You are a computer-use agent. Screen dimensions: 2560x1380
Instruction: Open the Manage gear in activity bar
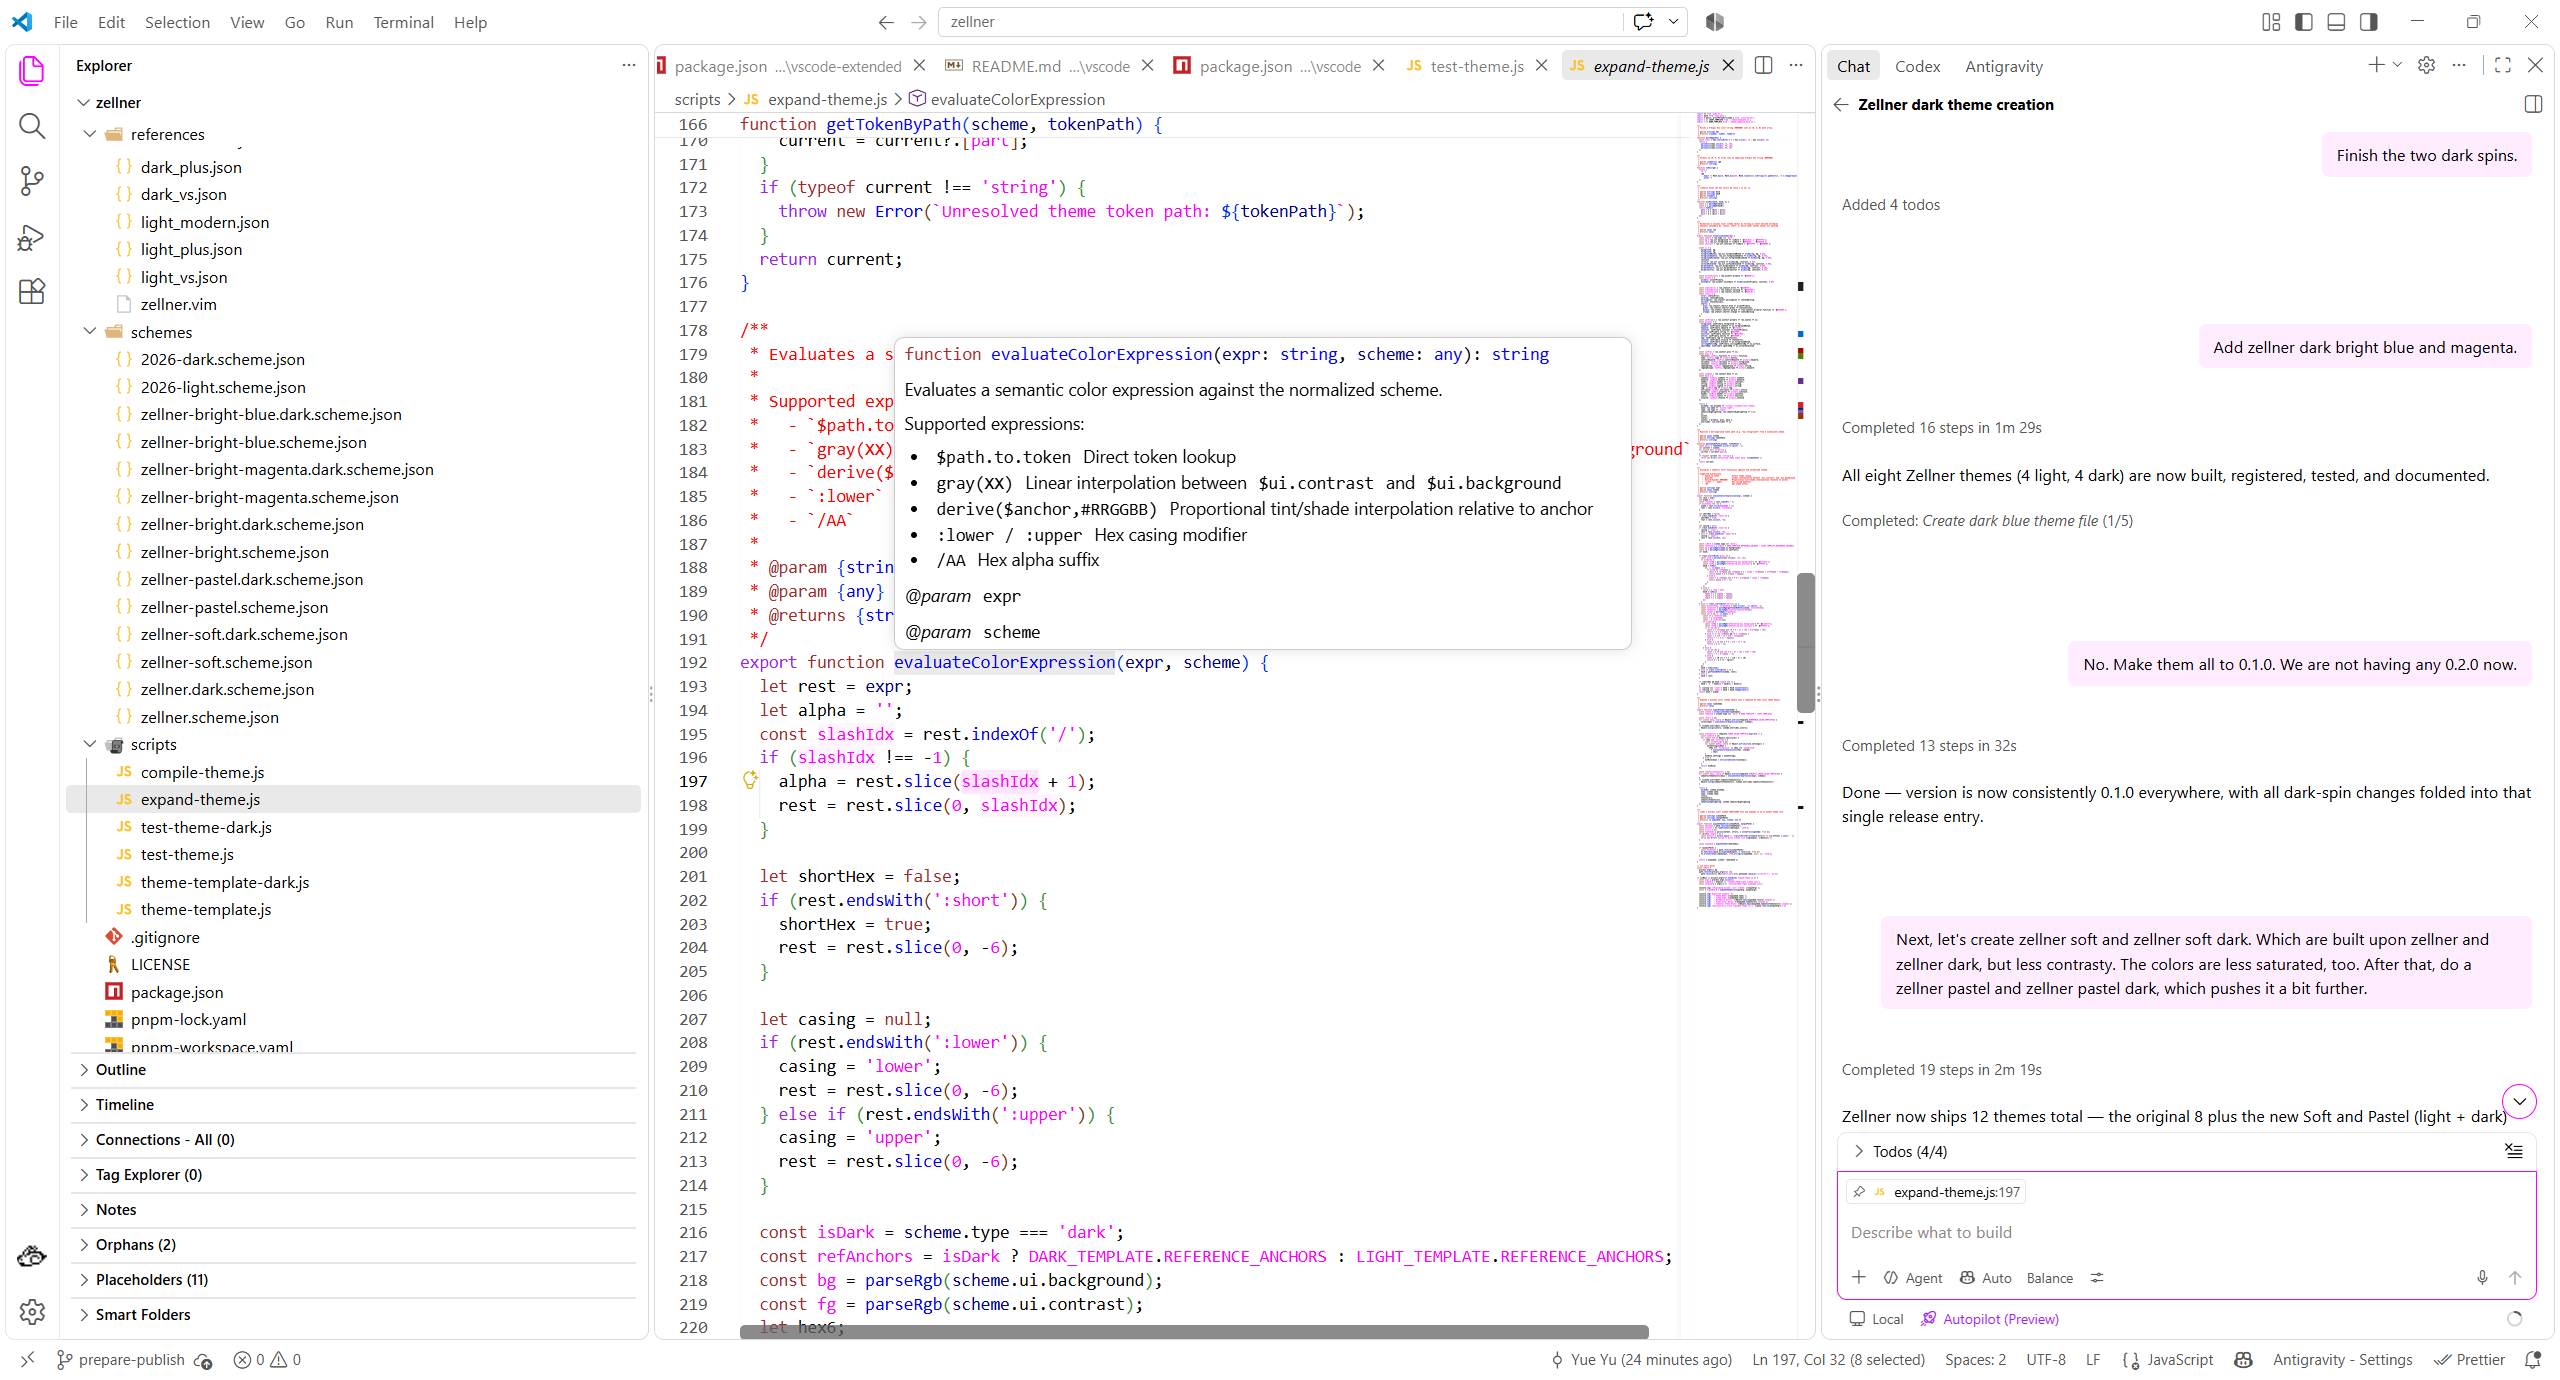click(x=32, y=1312)
